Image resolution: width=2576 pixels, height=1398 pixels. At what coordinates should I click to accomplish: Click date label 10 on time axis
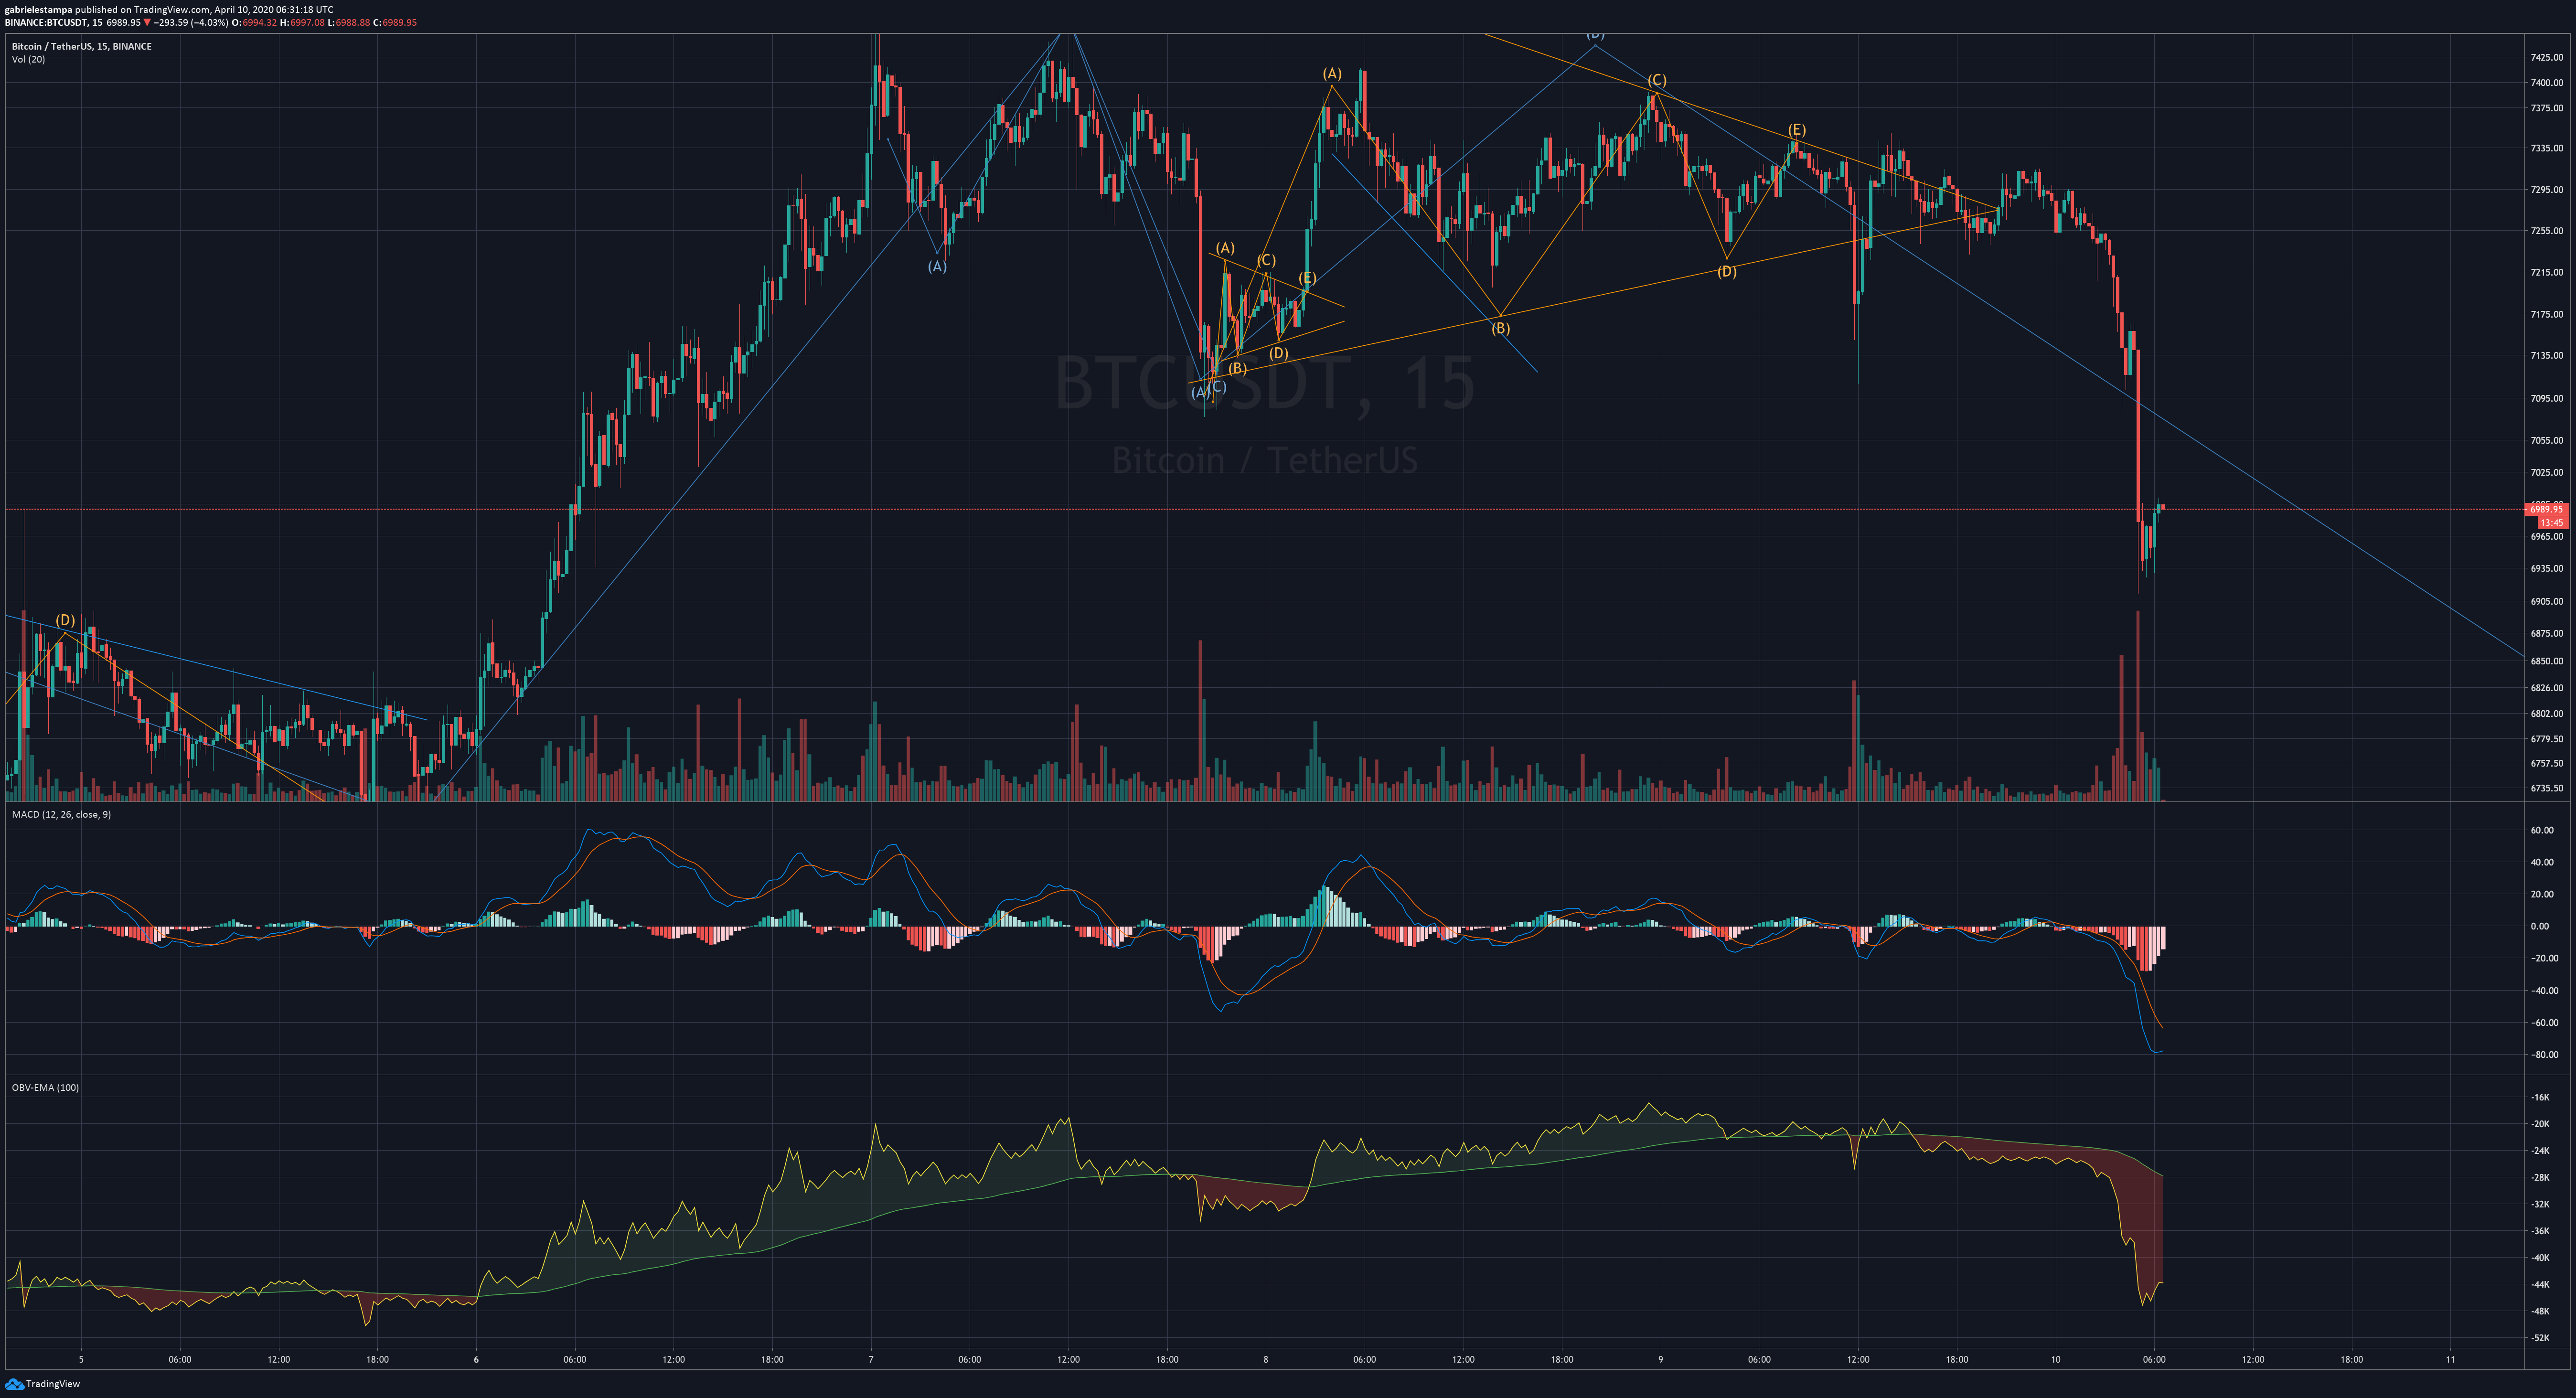click(2055, 1359)
